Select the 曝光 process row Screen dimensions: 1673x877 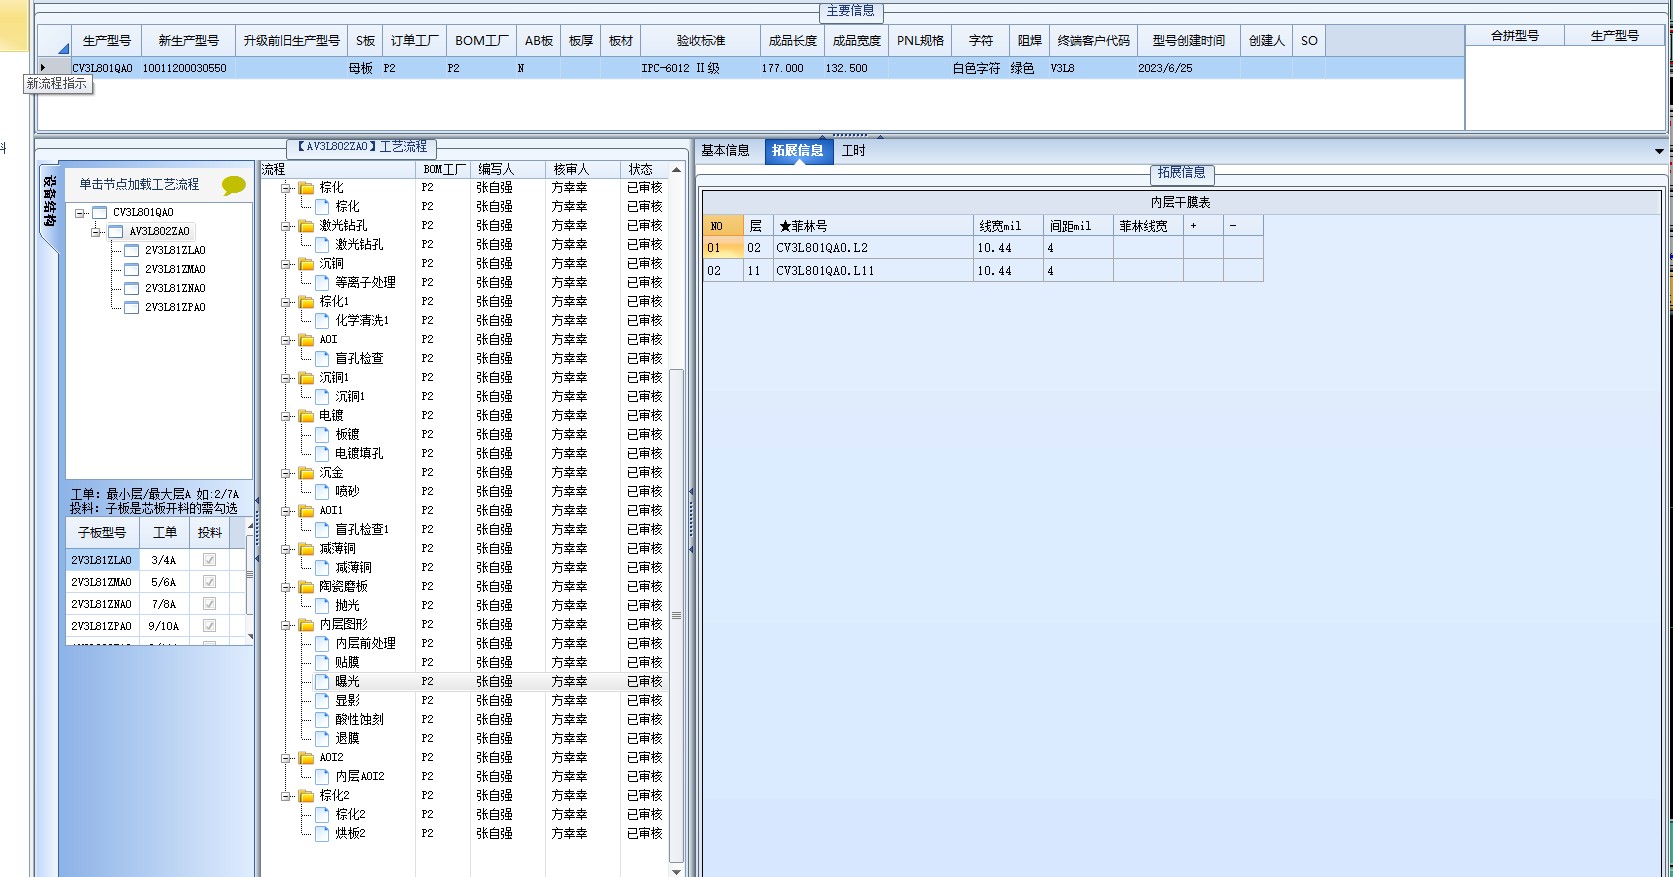466,682
